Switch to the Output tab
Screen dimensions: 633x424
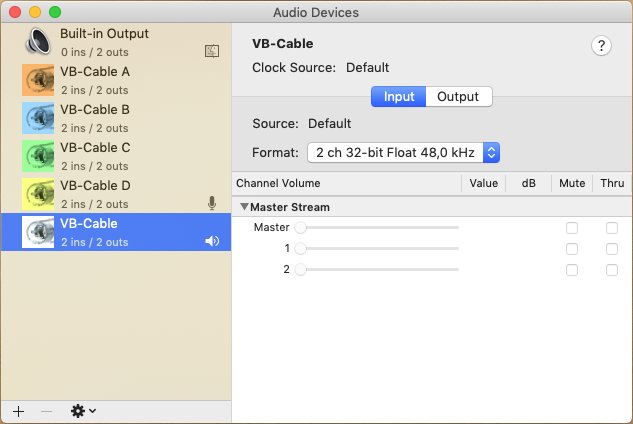click(459, 97)
